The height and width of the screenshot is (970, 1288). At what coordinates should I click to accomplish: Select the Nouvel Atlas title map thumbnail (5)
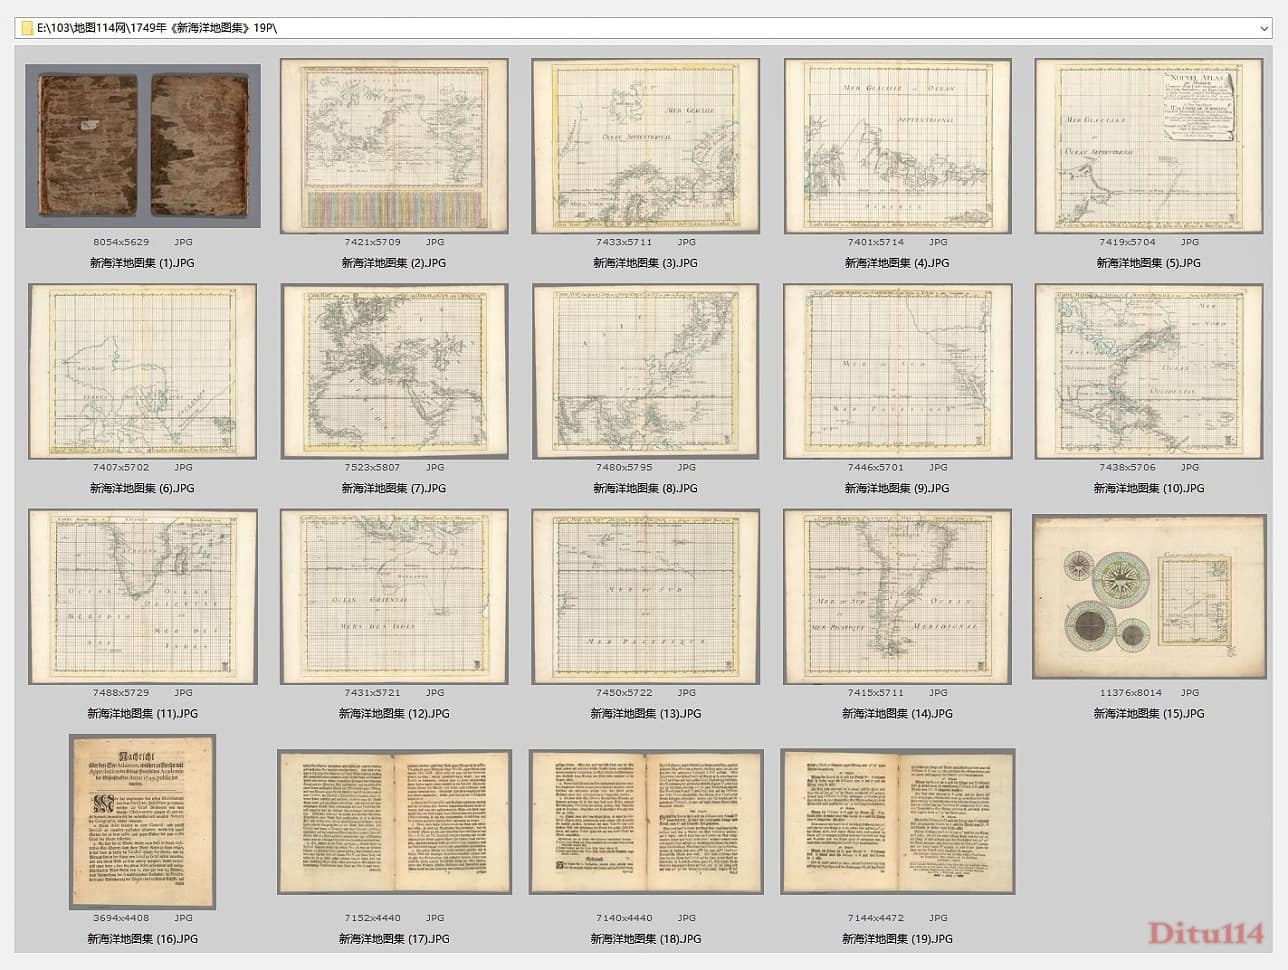[1149, 146]
